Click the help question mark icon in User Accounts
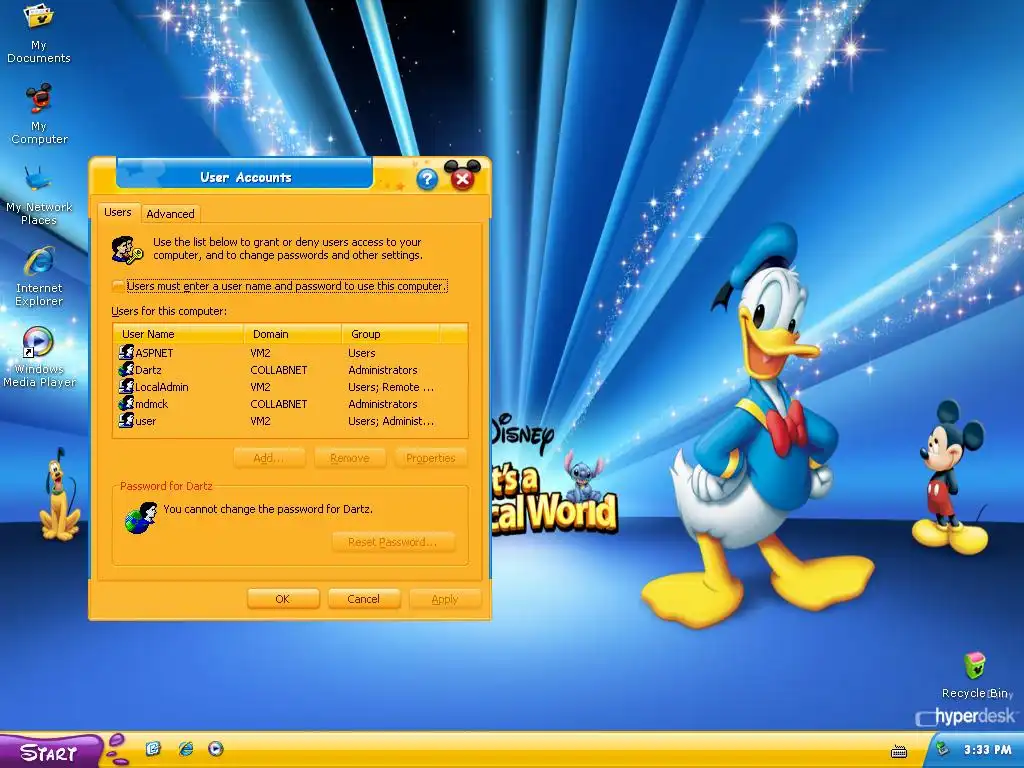1024x768 pixels. 427,178
